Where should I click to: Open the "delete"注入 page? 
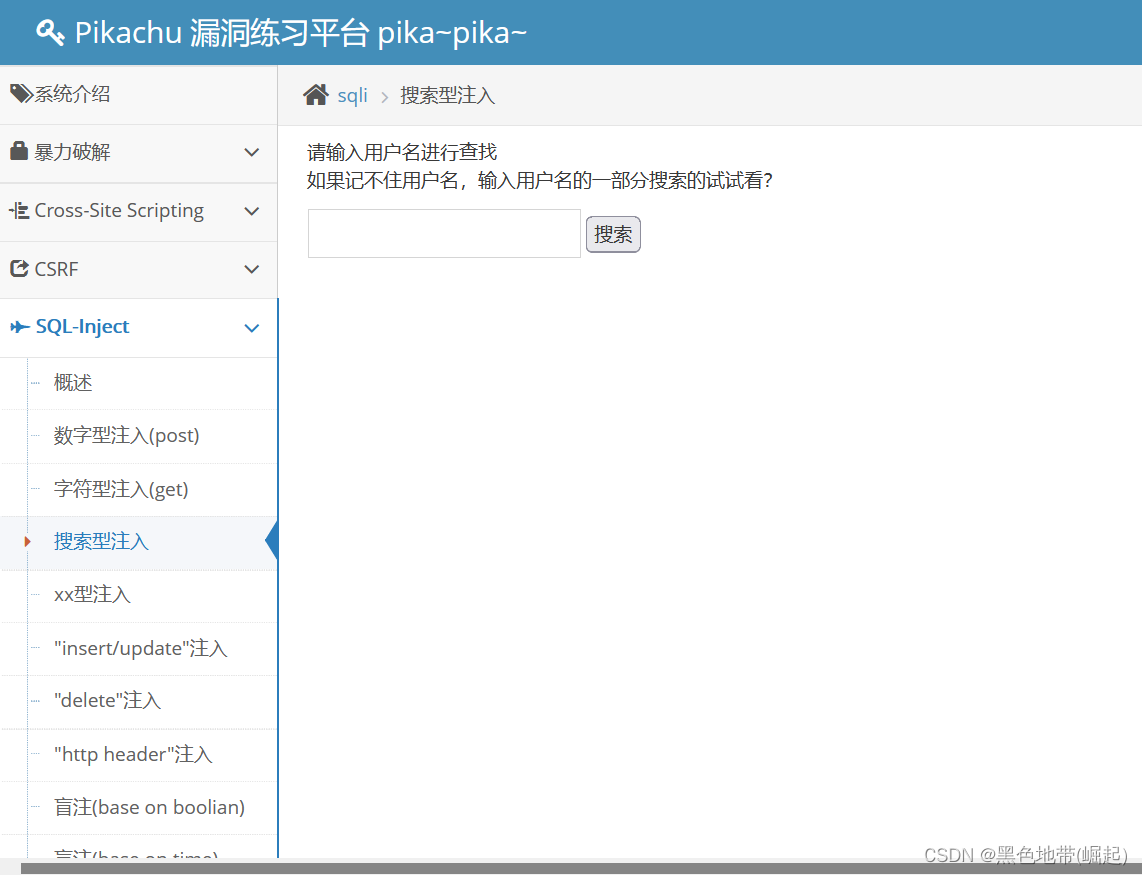[x=107, y=701]
